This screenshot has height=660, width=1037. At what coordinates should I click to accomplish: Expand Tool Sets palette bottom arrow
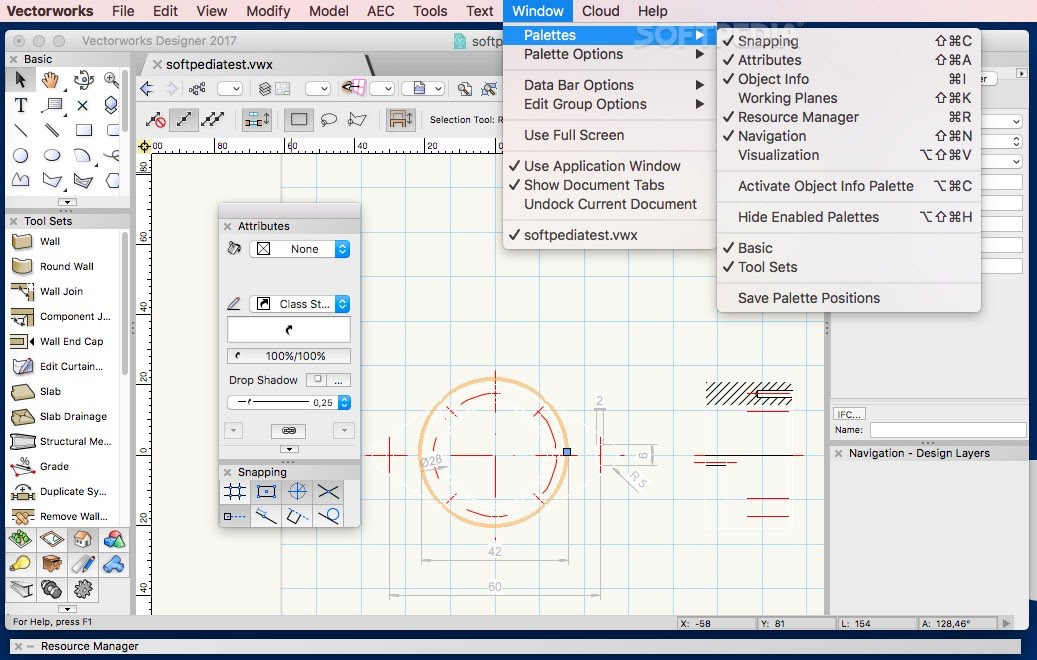tap(67, 608)
